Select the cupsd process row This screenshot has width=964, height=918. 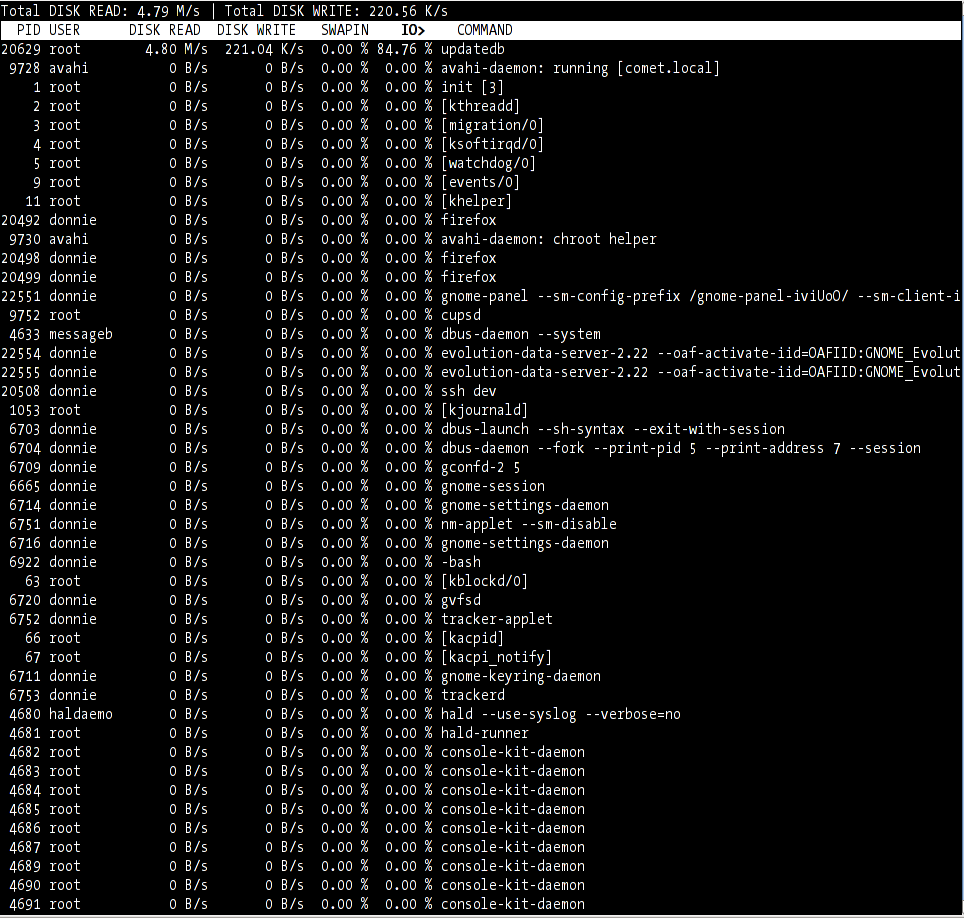(x=460, y=315)
